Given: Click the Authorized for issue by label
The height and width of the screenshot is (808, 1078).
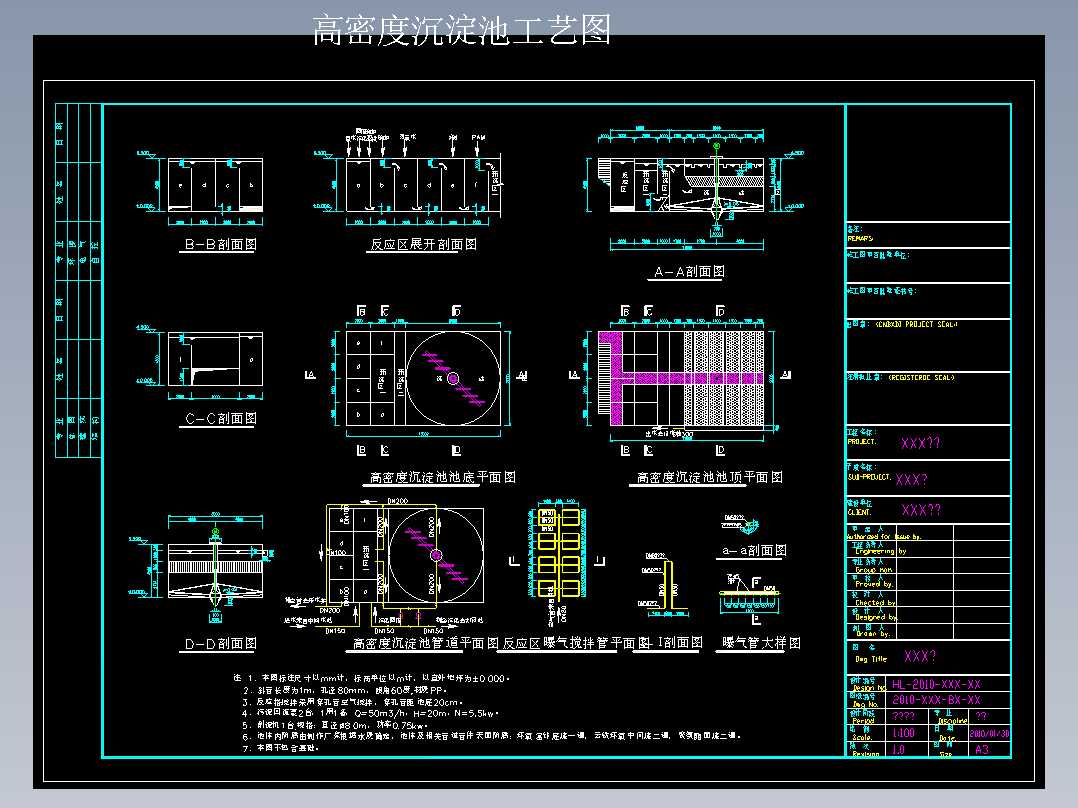Looking at the screenshot, I should click(x=884, y=536).
